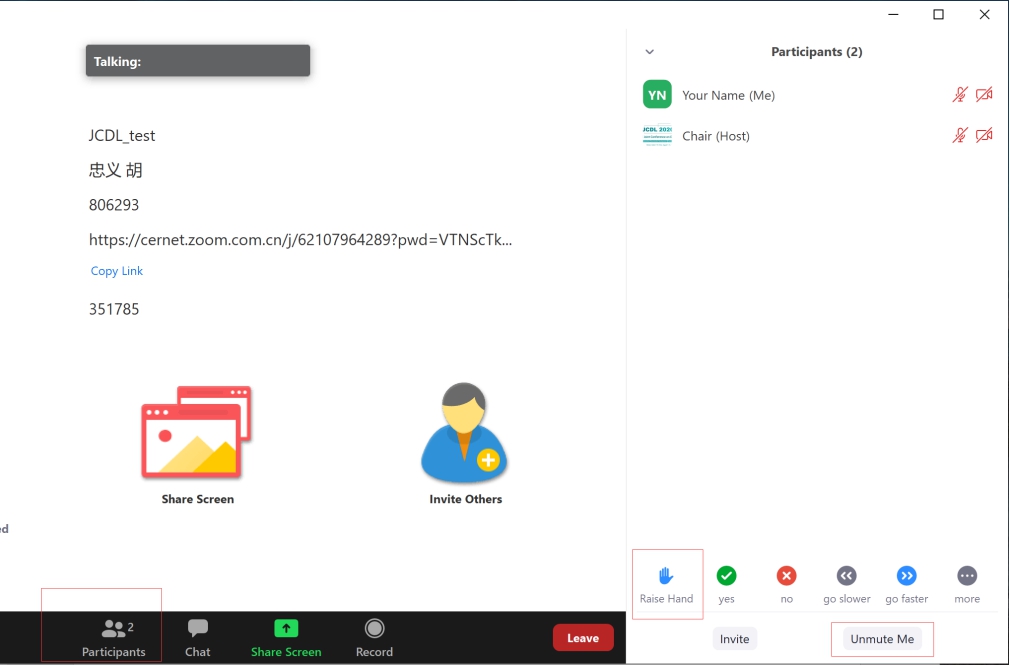The image size is (1010, 666).
Task: Open the more reactions options
Action: coord(966,576)
